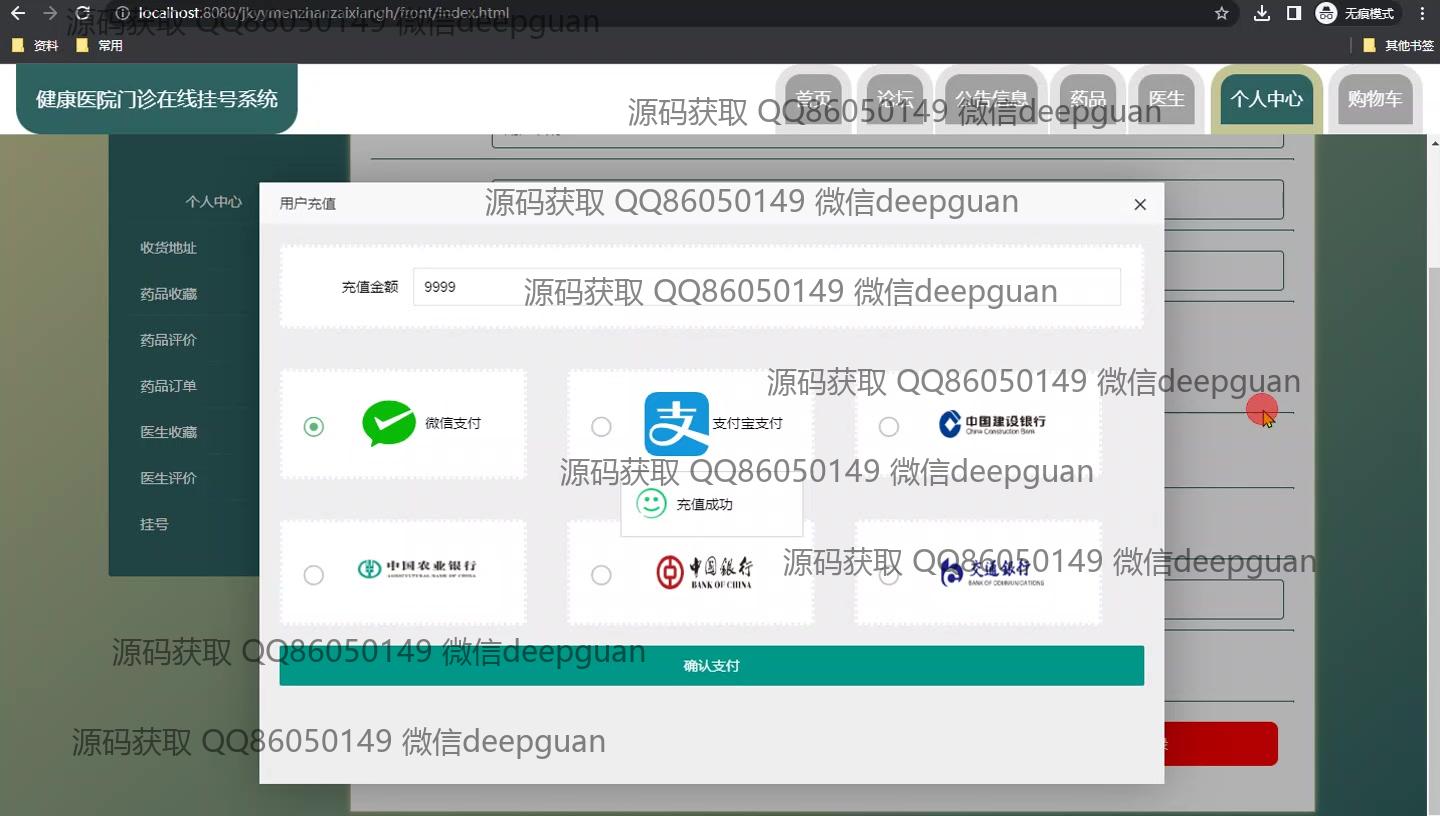
Task: Select Agricultural Bank of China radio button
Action: (314, 575)
